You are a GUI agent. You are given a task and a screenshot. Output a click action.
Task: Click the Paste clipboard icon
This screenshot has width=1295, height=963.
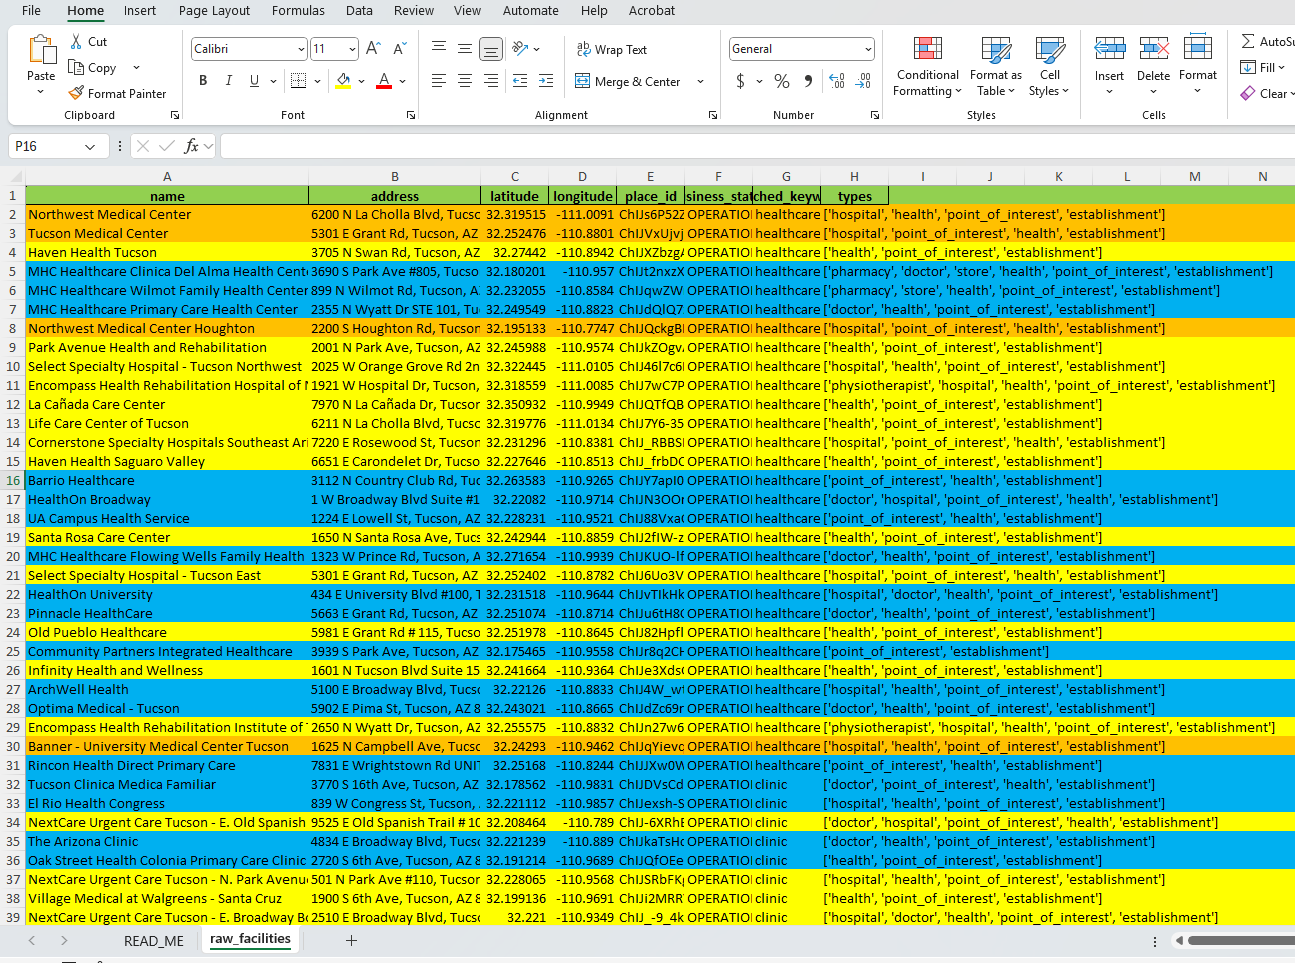[x=41, y=50]
